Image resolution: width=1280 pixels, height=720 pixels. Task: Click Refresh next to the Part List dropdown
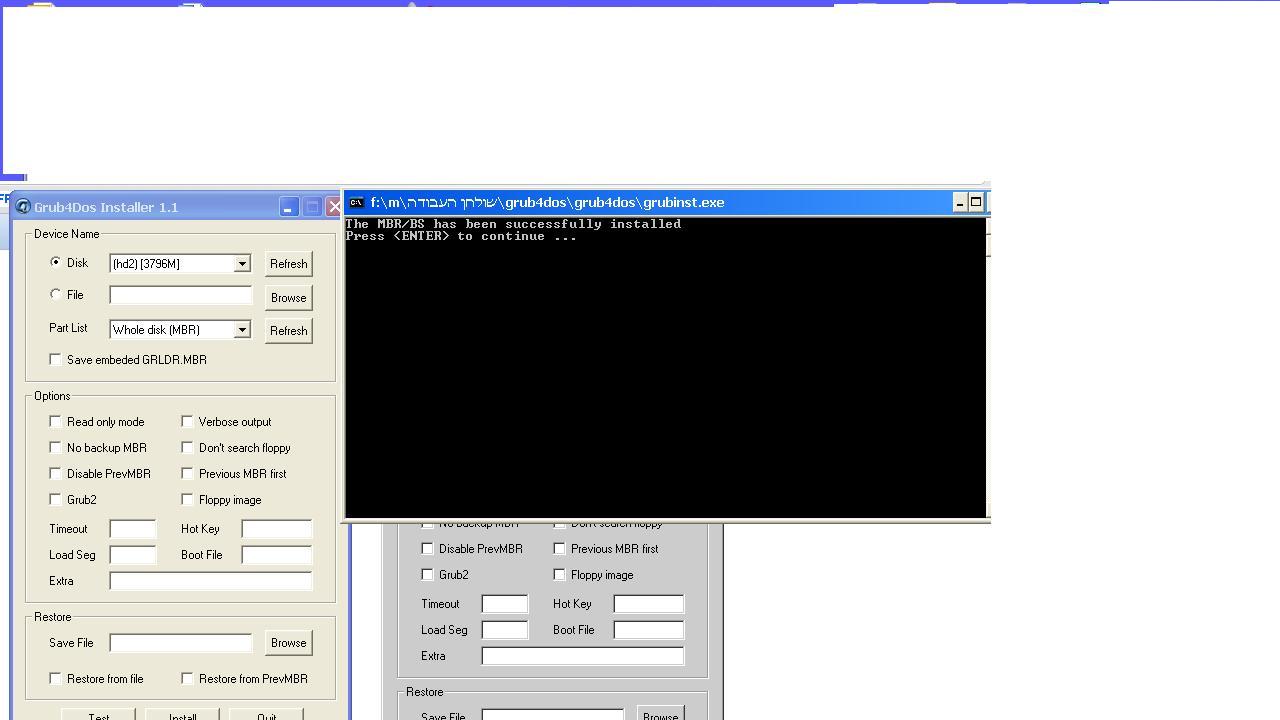(x=288, y=330)
